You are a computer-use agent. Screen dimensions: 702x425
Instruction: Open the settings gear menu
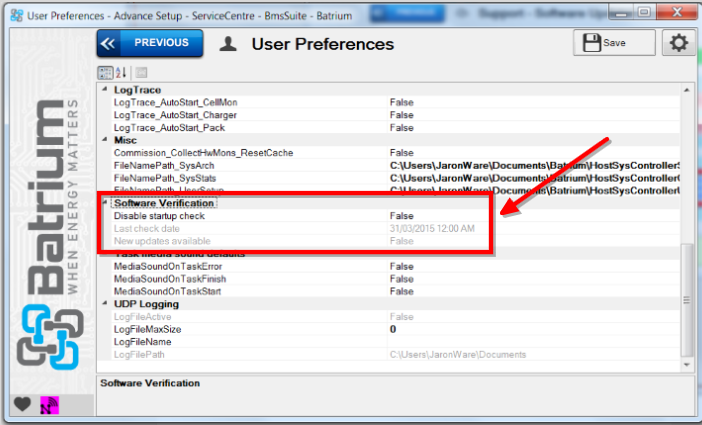pos(679,43)
